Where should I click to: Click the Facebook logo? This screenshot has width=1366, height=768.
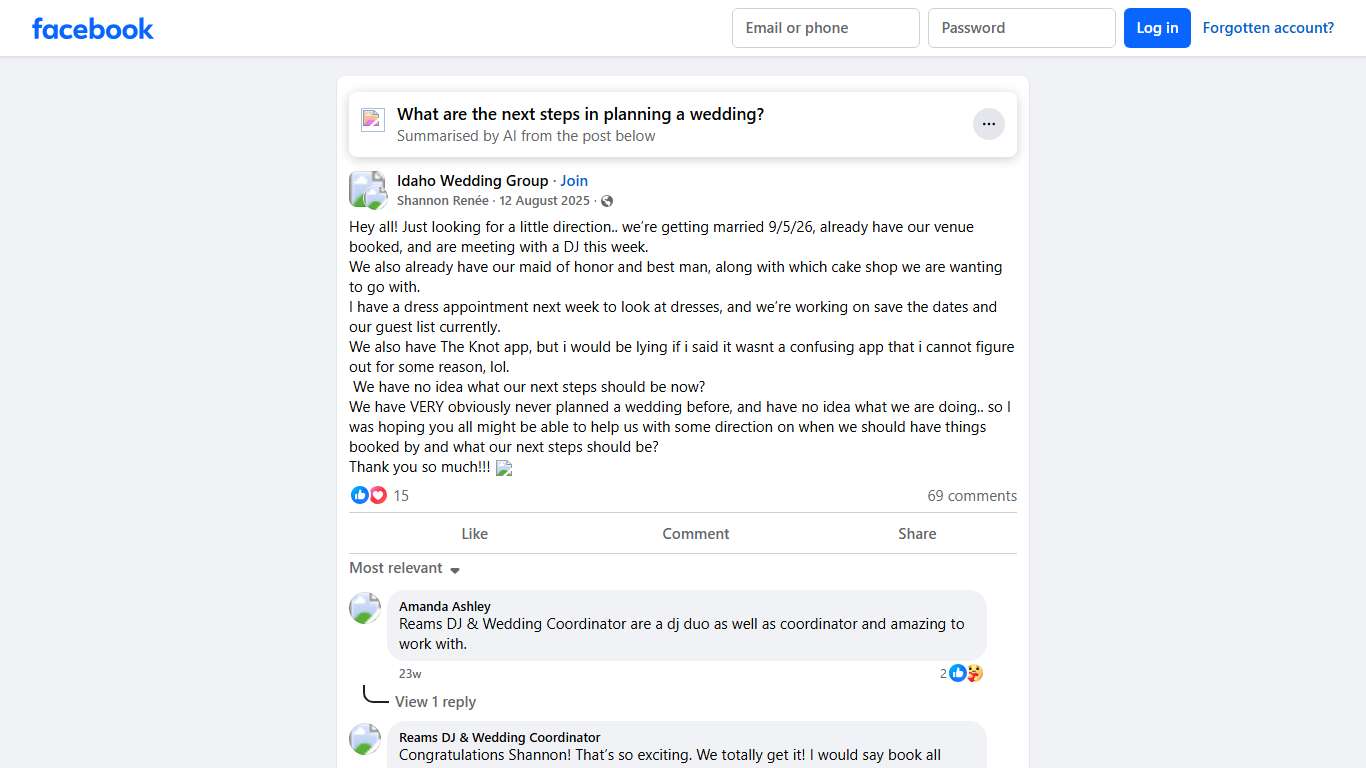tap(93, 28)
